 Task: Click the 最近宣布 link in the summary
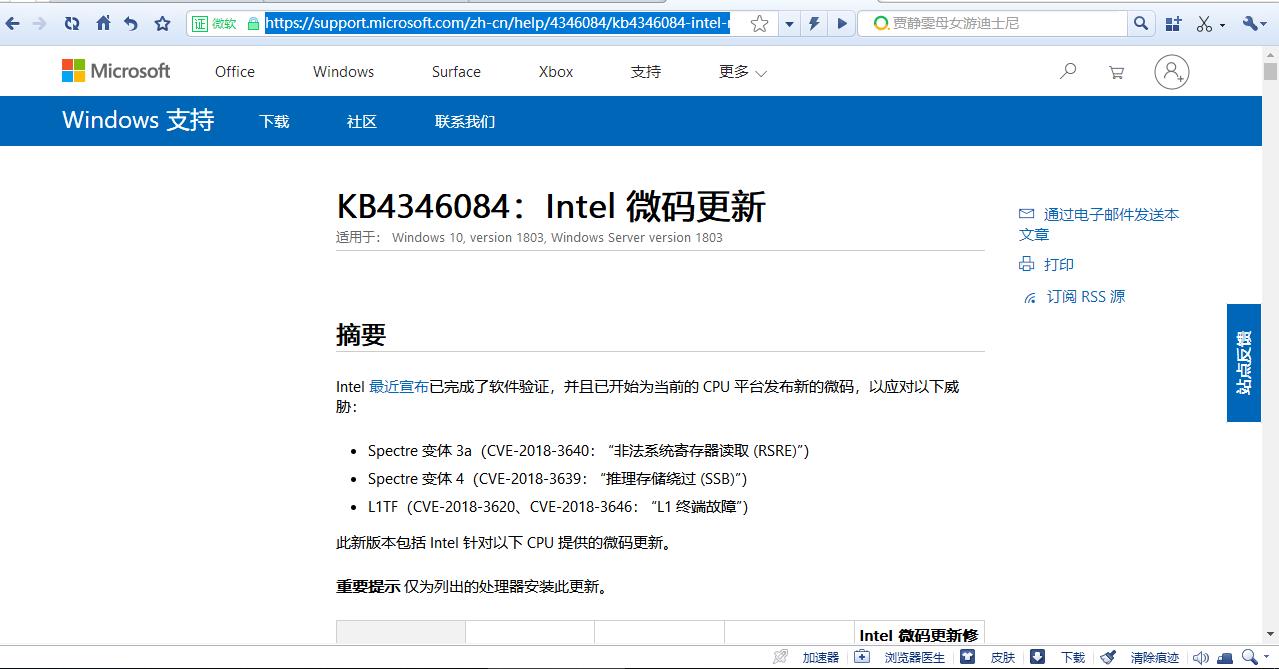399,386
